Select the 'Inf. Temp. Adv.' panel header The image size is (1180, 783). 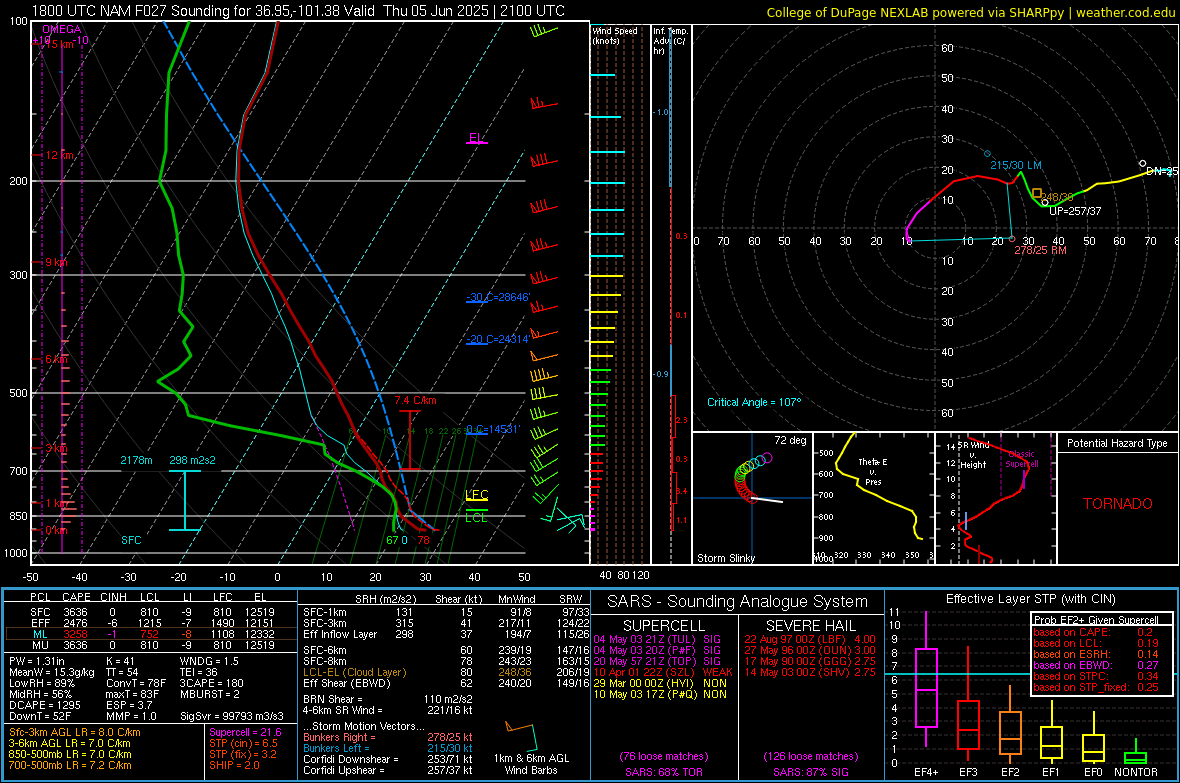click(670, 41)
